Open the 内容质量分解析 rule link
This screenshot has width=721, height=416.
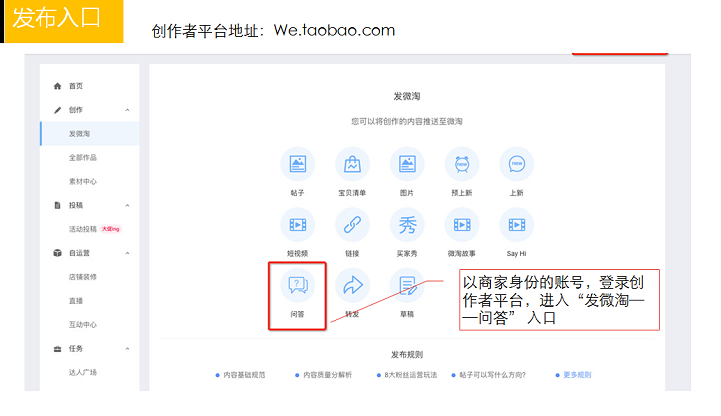click(x=327, y=375)
